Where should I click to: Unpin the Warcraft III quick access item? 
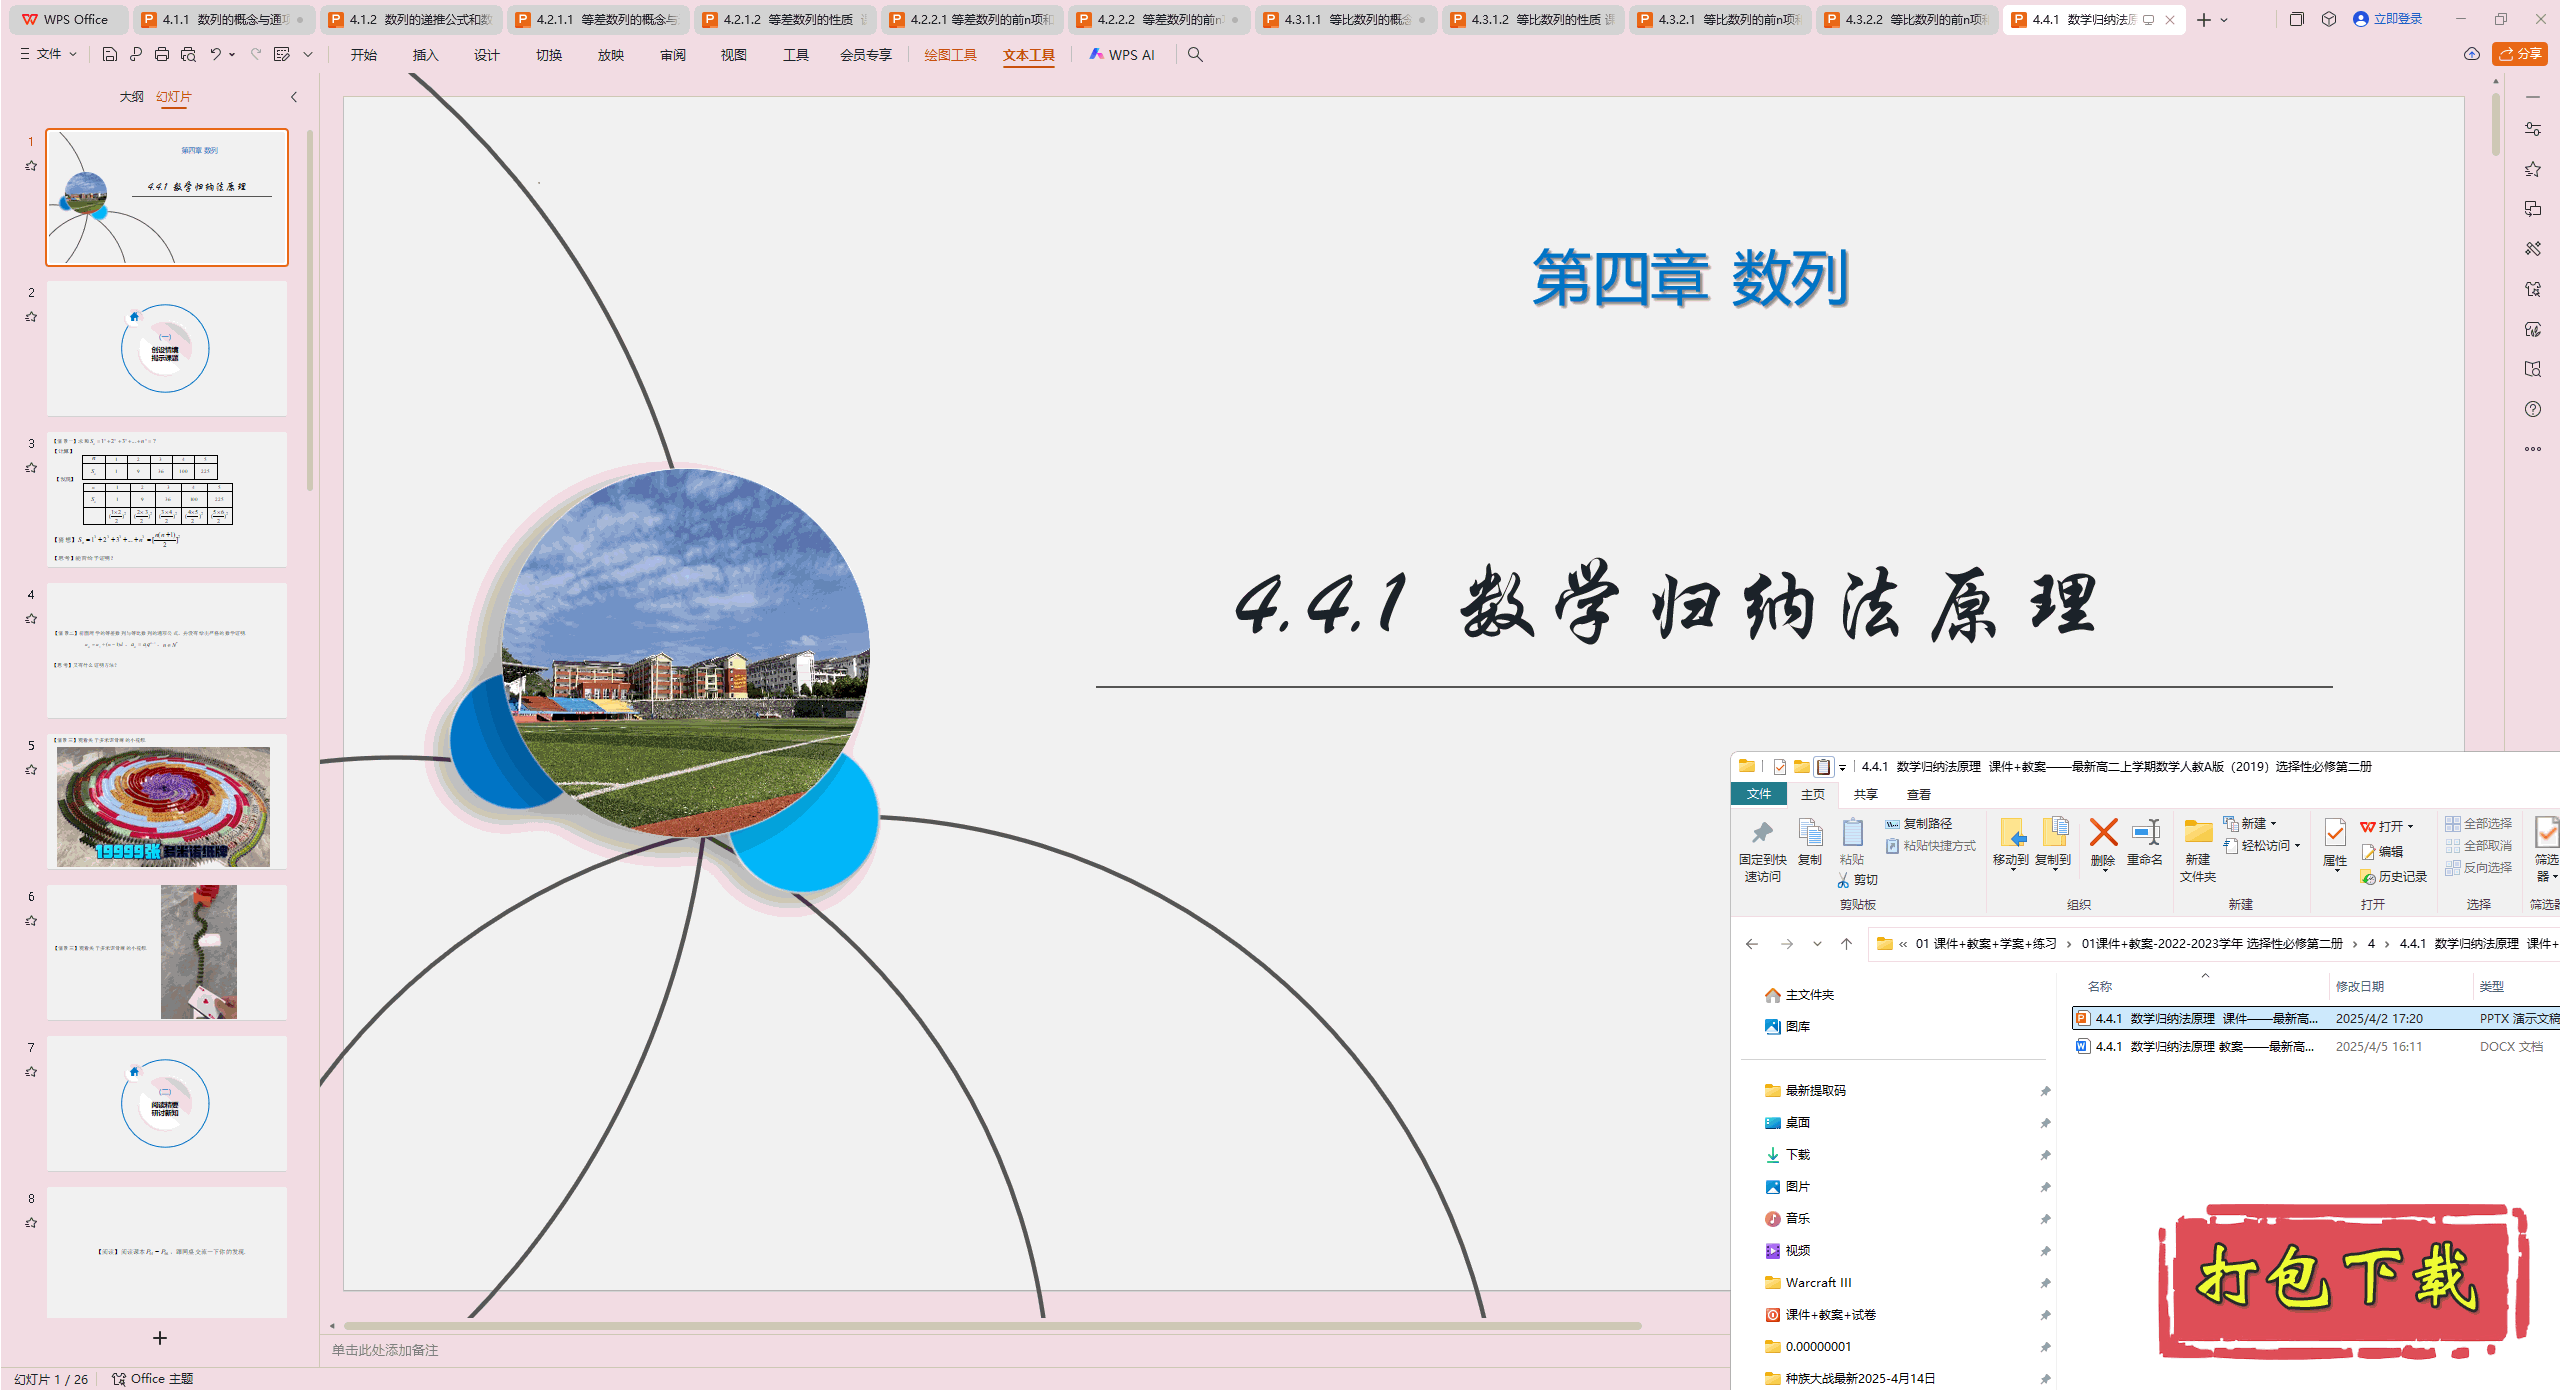2045,1283
